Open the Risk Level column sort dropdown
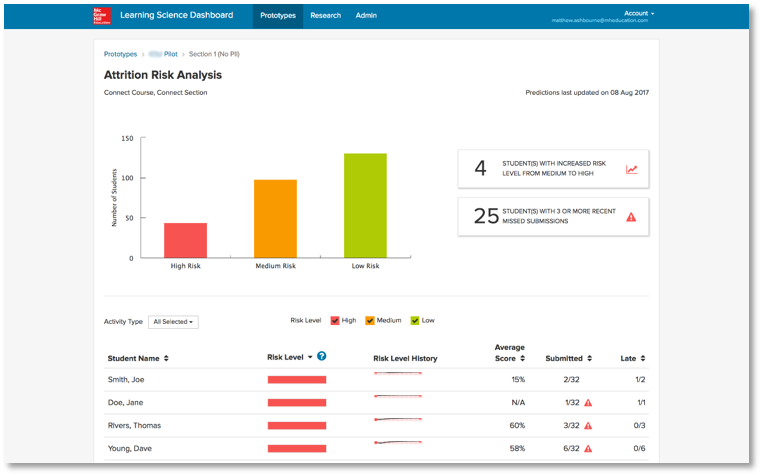Image resolution: width=762 pixels, height=476 pixels. [x=310, y=357]
